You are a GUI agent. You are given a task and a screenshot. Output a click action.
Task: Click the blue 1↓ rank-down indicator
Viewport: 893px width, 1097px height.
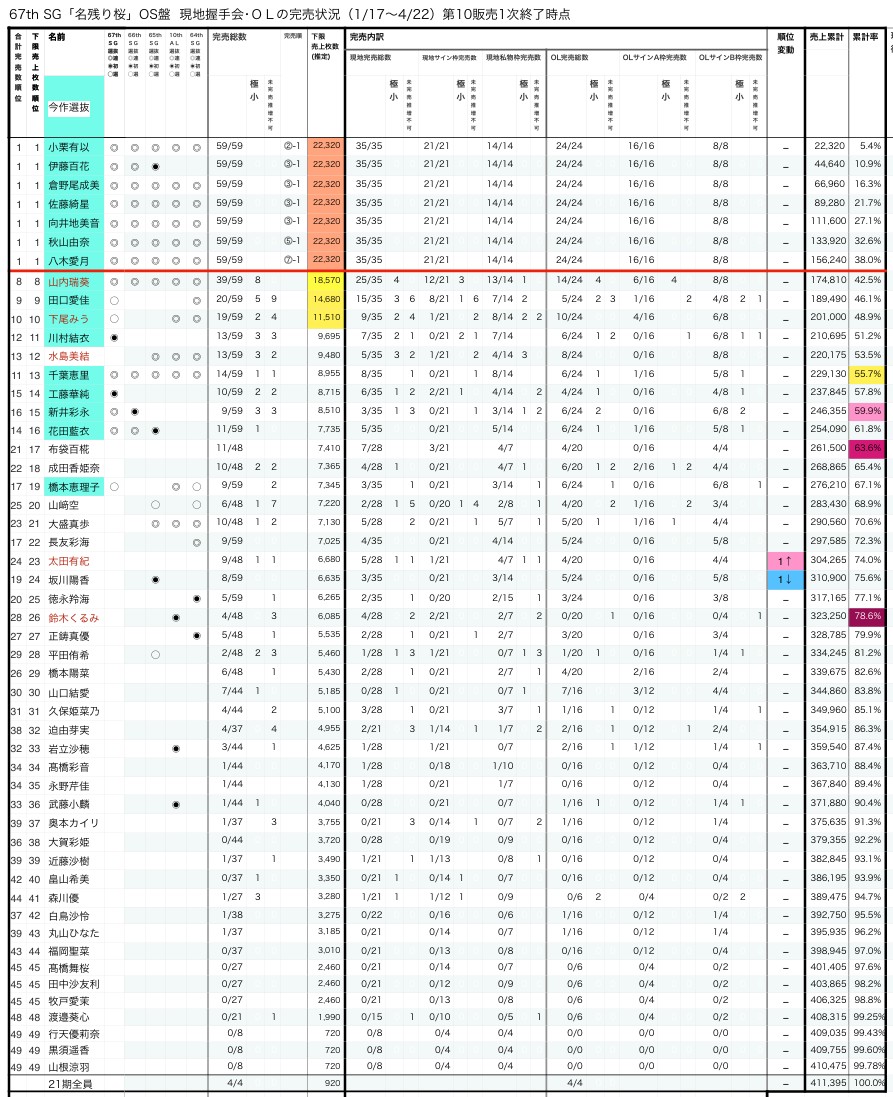[785, 579]
